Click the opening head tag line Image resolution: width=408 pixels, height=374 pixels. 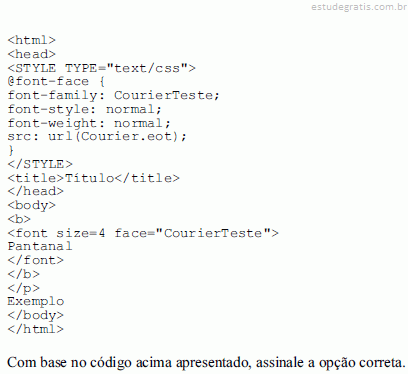click(x=32, y=54)
